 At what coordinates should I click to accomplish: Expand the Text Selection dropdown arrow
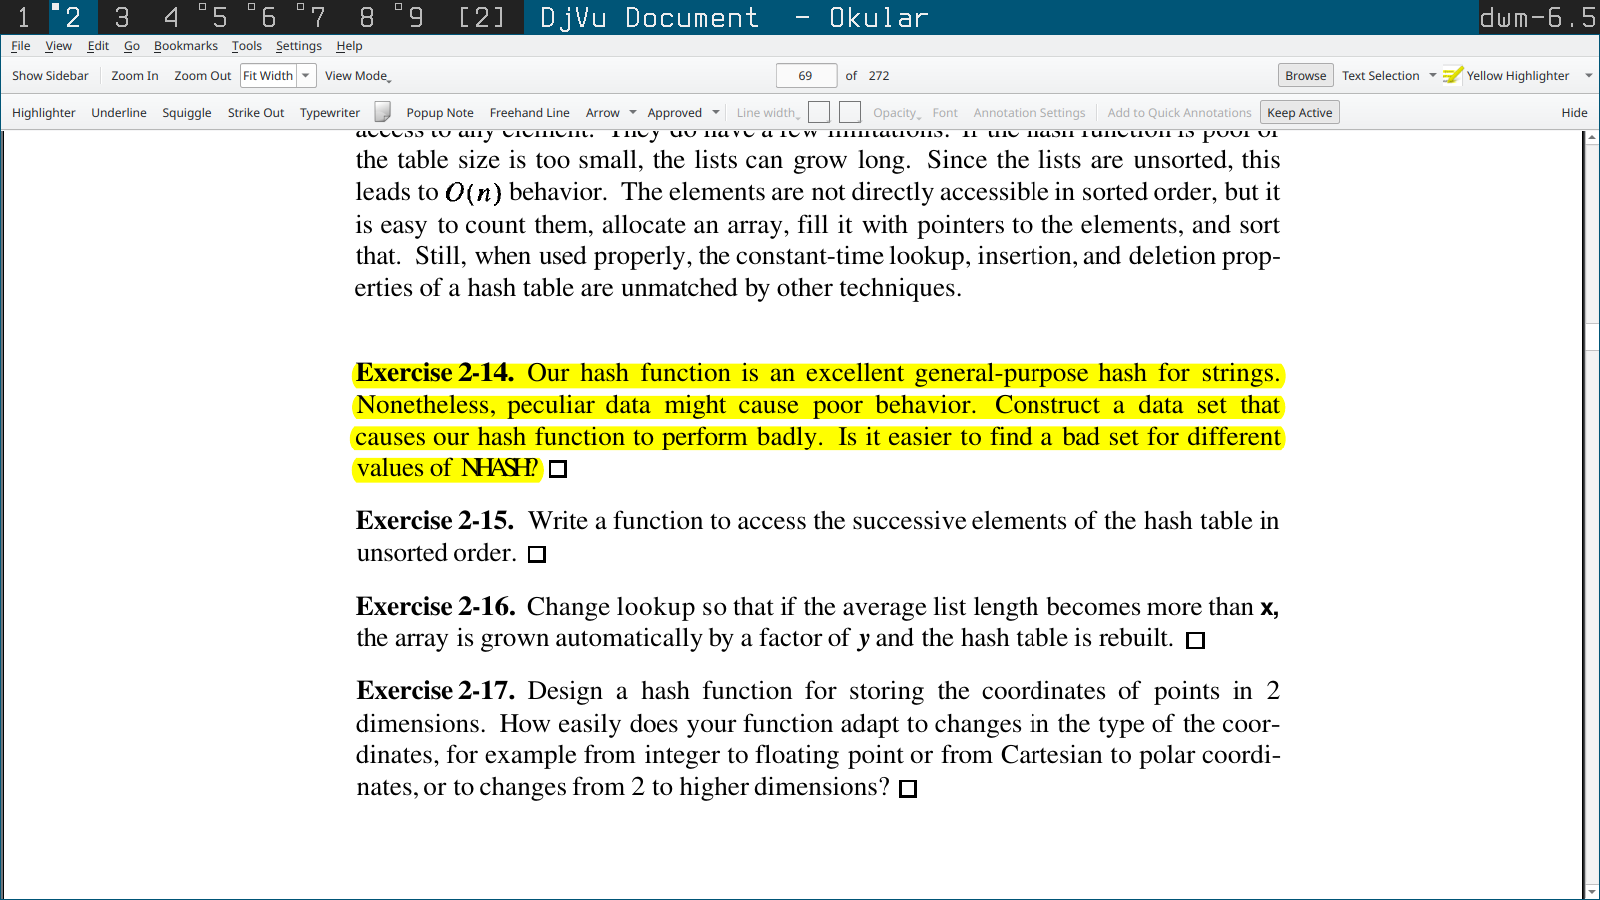point(1432,76)
